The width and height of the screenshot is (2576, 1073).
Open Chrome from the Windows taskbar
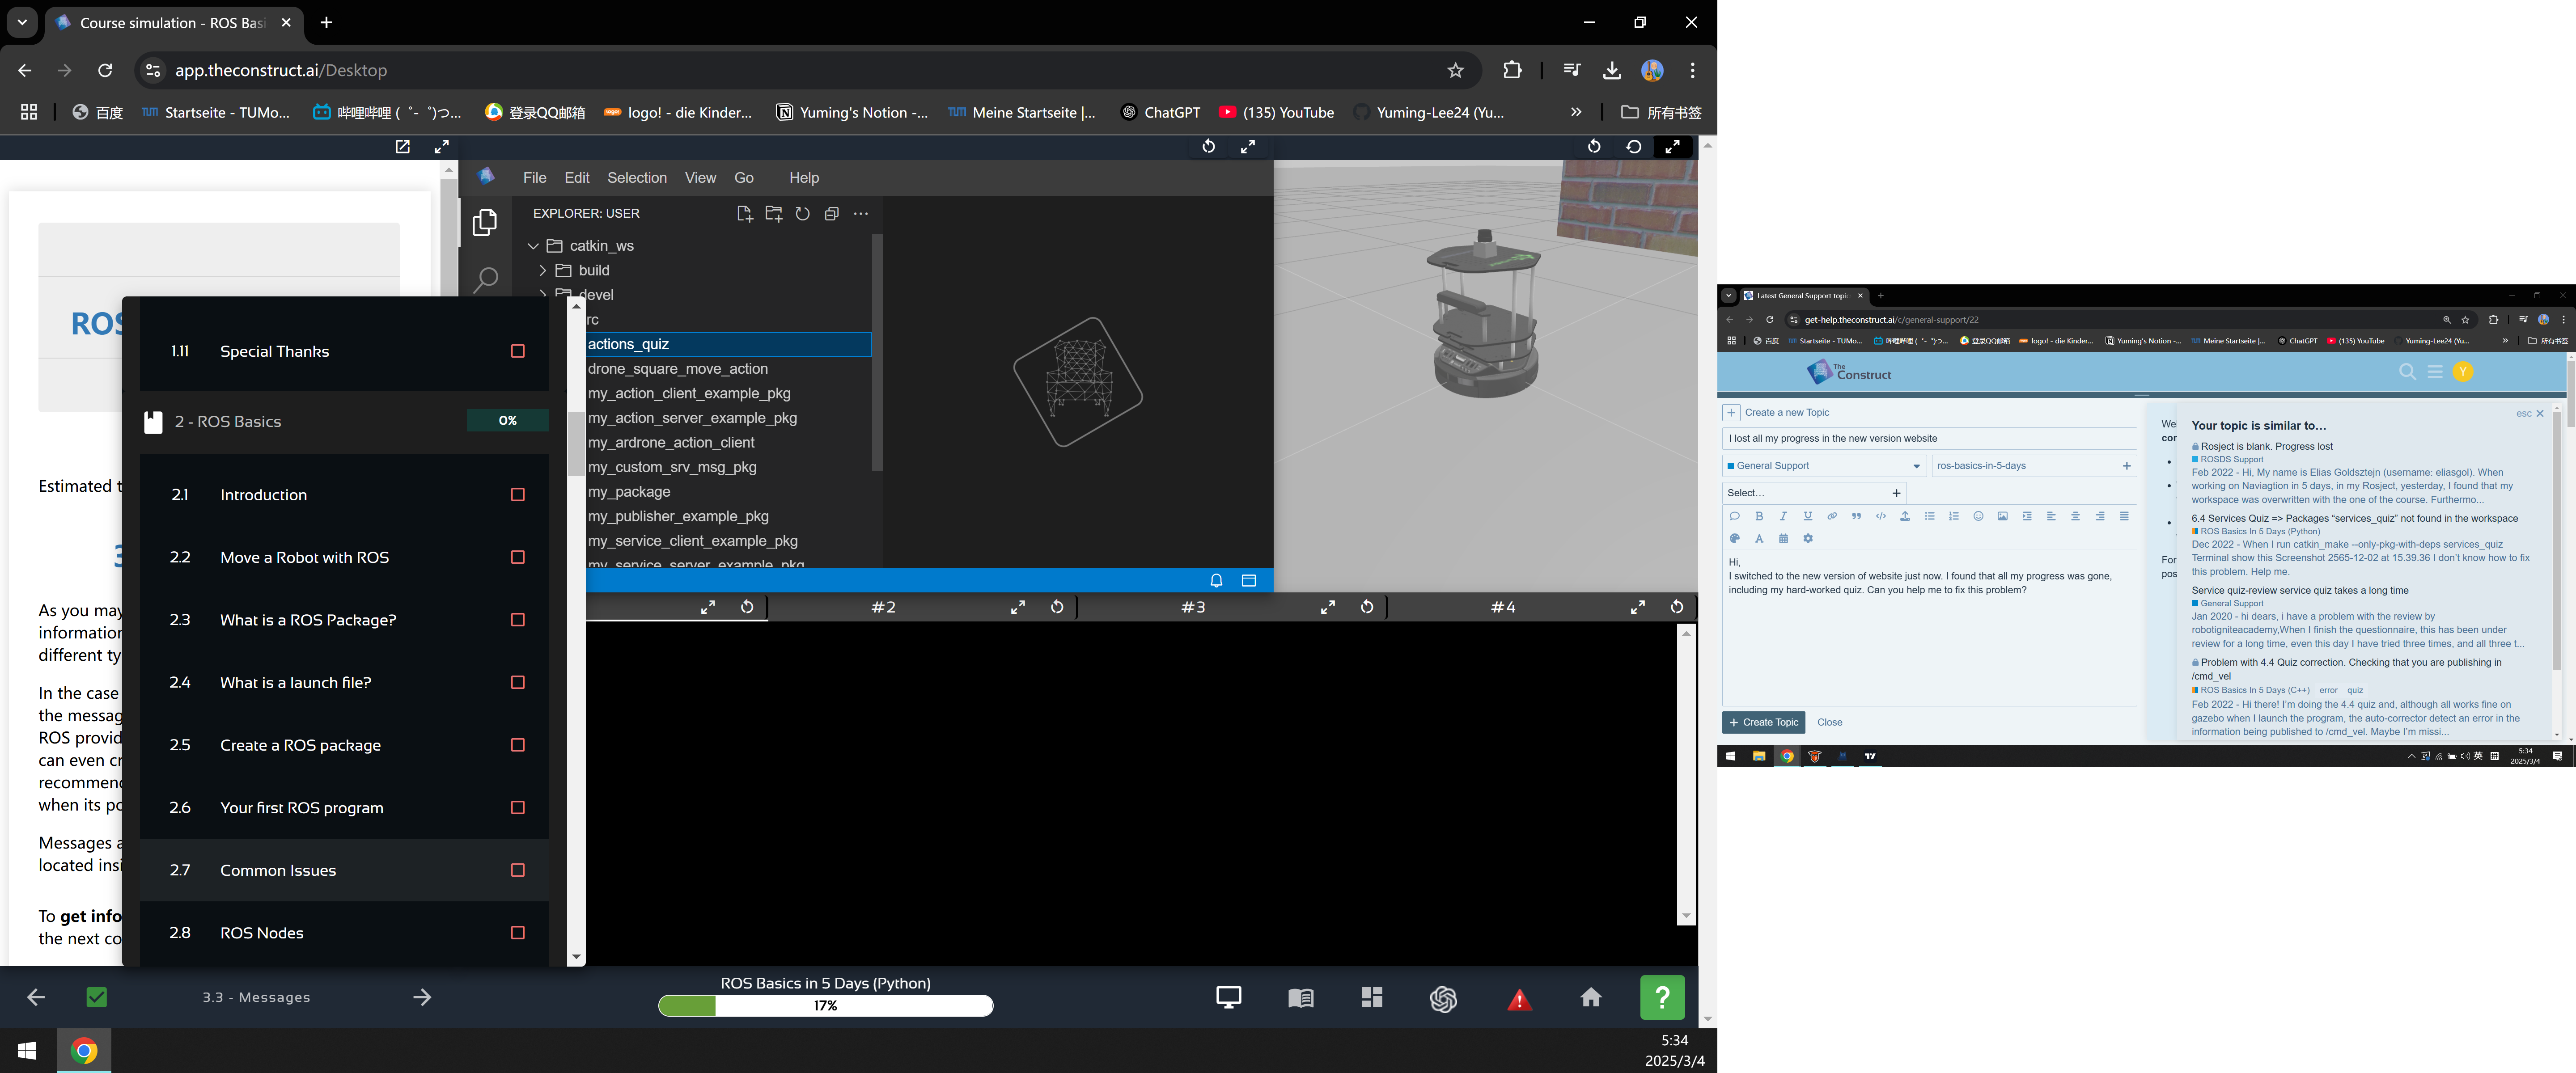pos(84,1050)
